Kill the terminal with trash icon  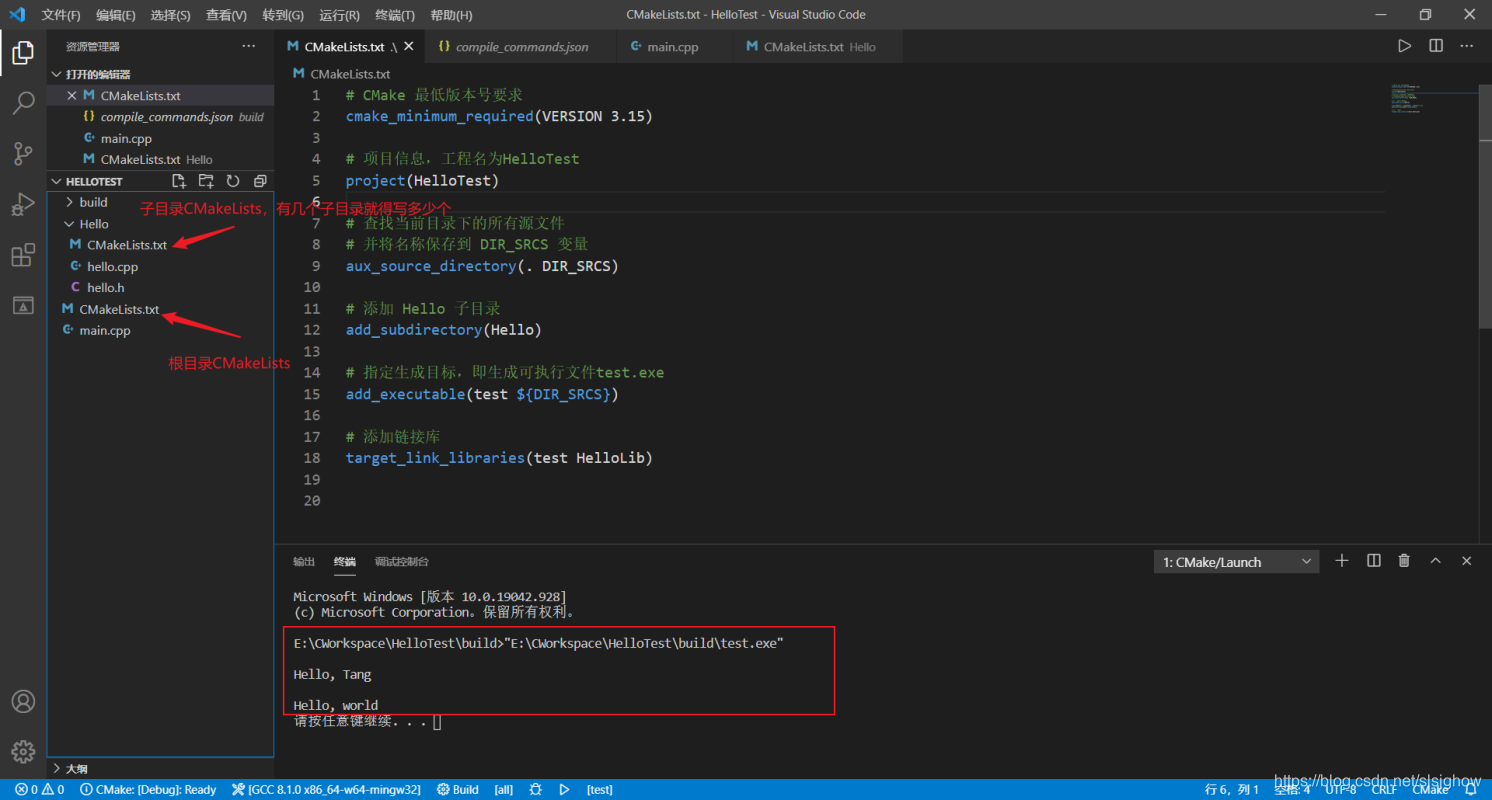click(1404, 561)
